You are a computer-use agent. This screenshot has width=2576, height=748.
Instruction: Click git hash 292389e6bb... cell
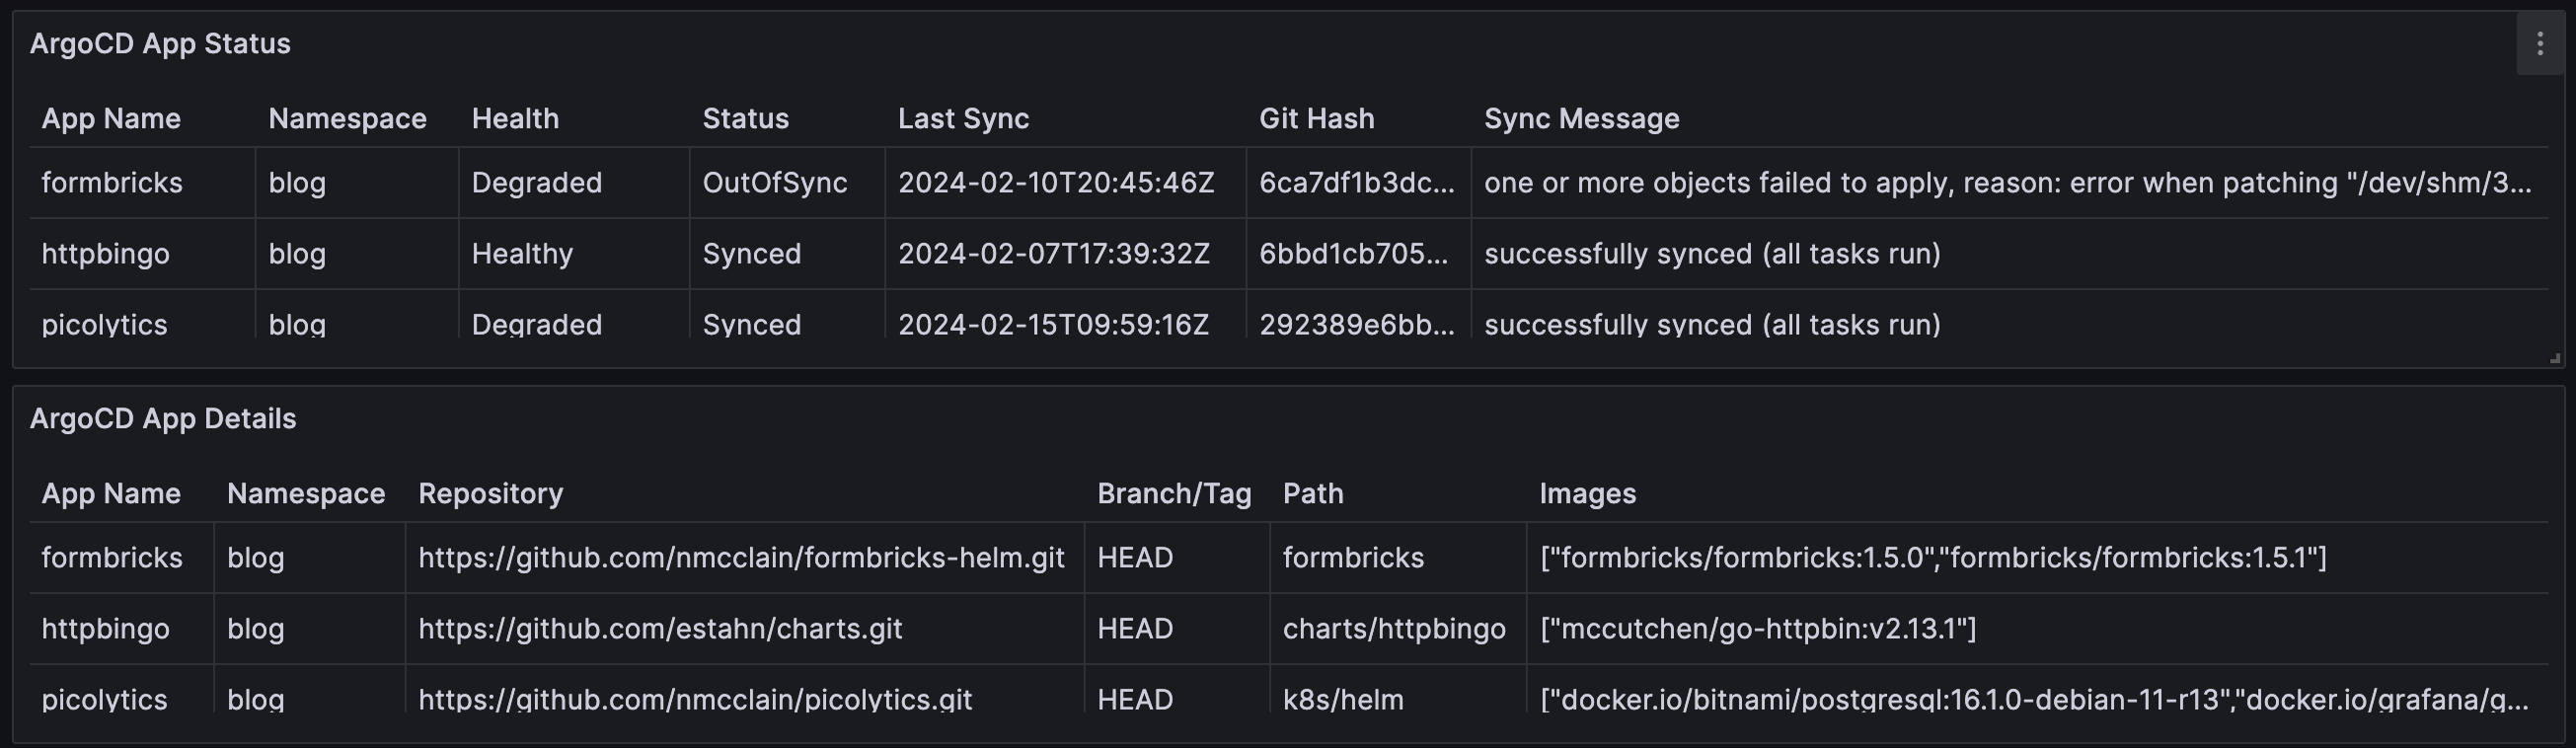pyautogui.click(x=1356, y=325)
